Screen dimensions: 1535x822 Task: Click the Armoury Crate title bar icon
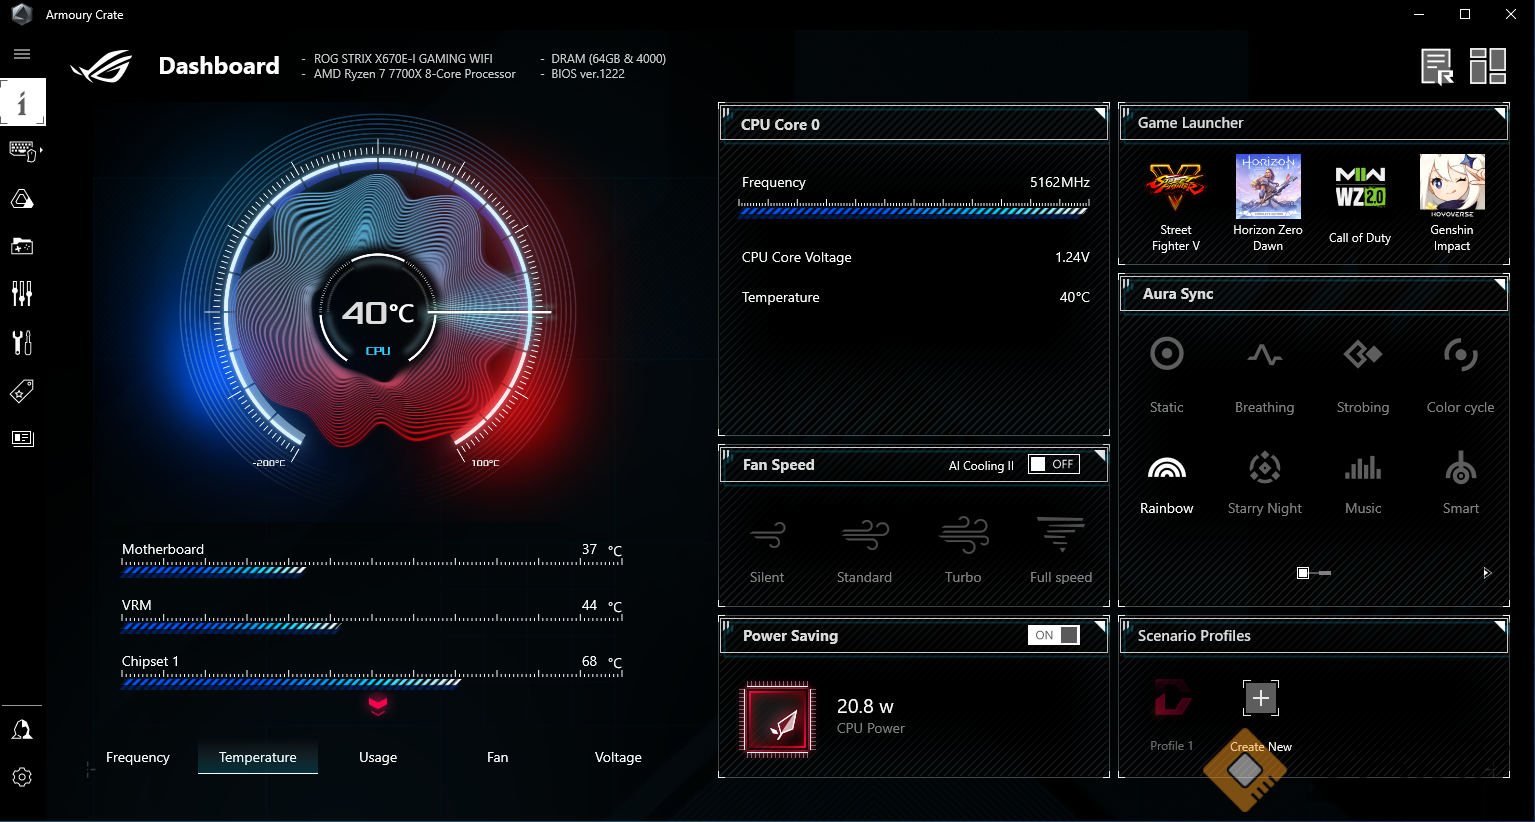(x=21, y=14)
